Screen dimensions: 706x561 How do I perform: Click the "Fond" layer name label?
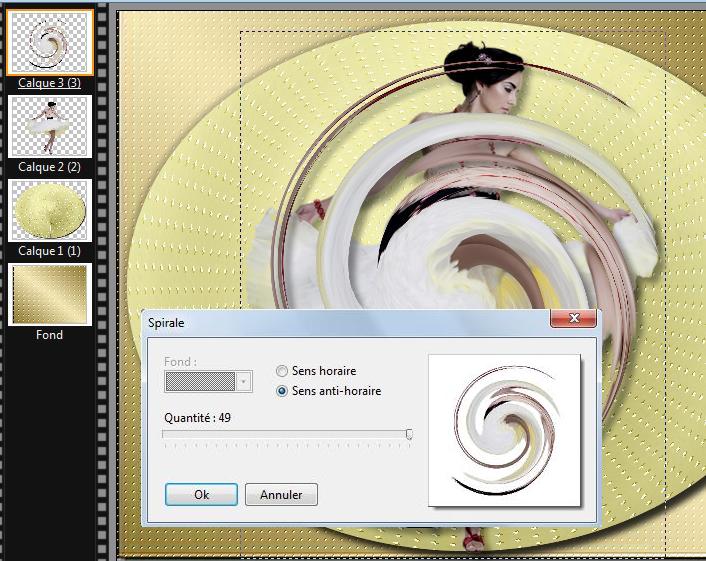point(49,335)
